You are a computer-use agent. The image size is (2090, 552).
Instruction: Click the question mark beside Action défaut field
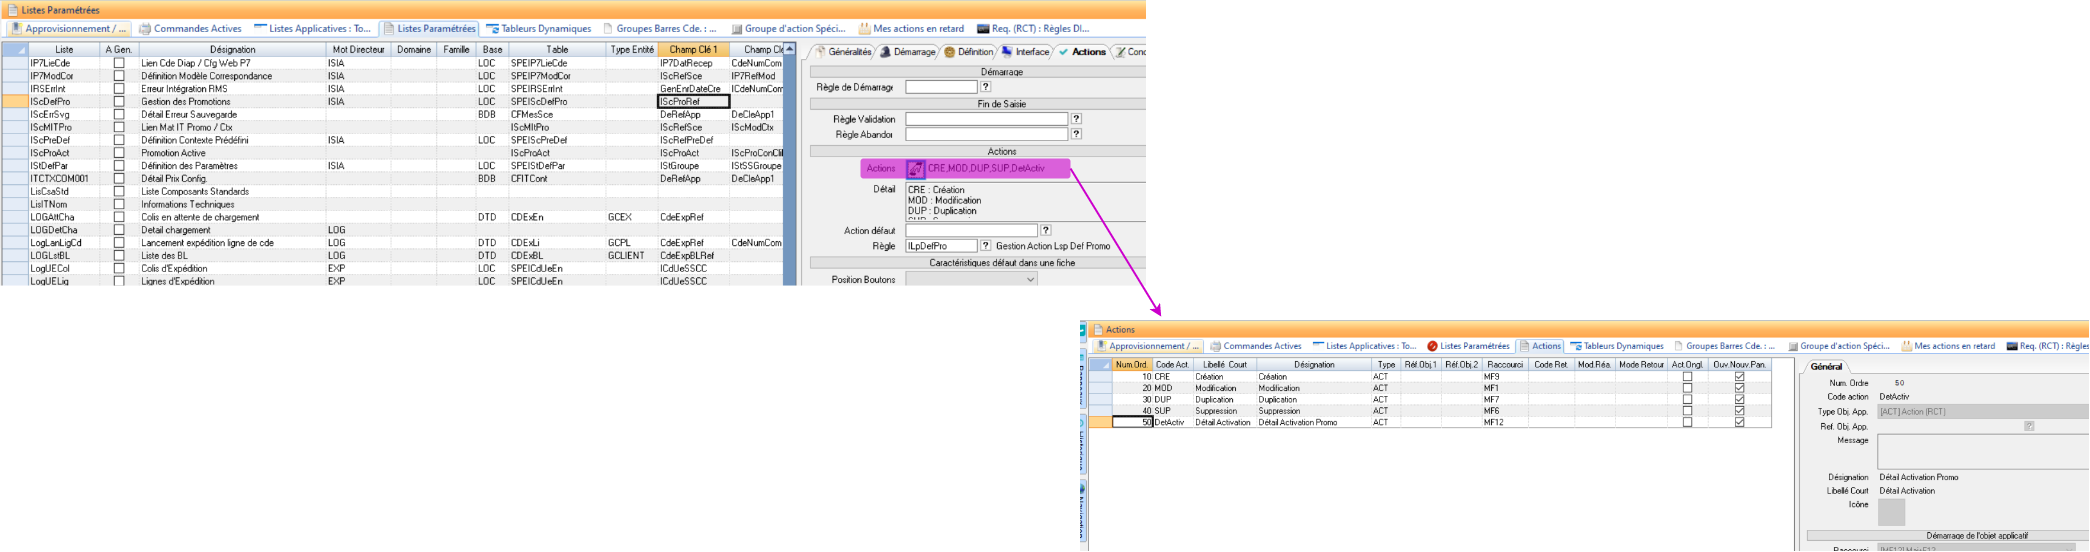tap(1046, 230)
